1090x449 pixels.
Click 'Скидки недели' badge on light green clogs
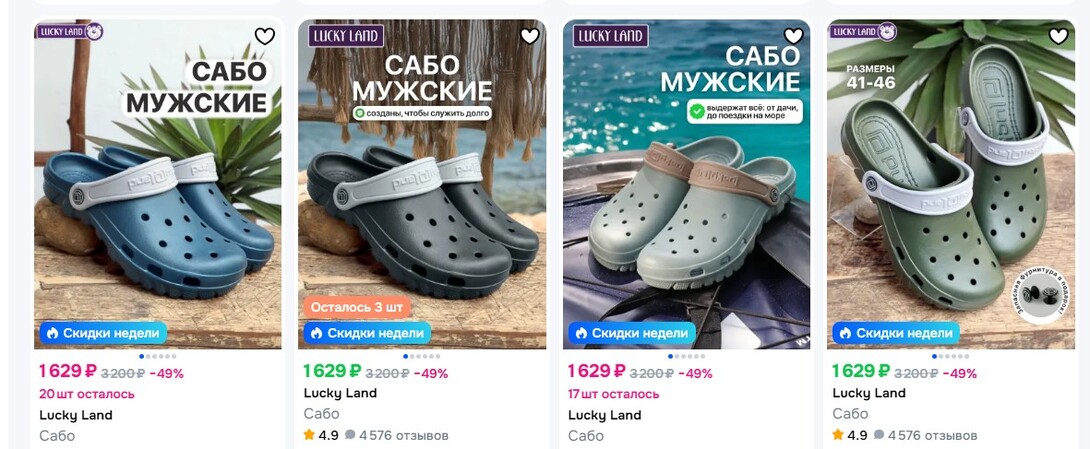point(632,333)
